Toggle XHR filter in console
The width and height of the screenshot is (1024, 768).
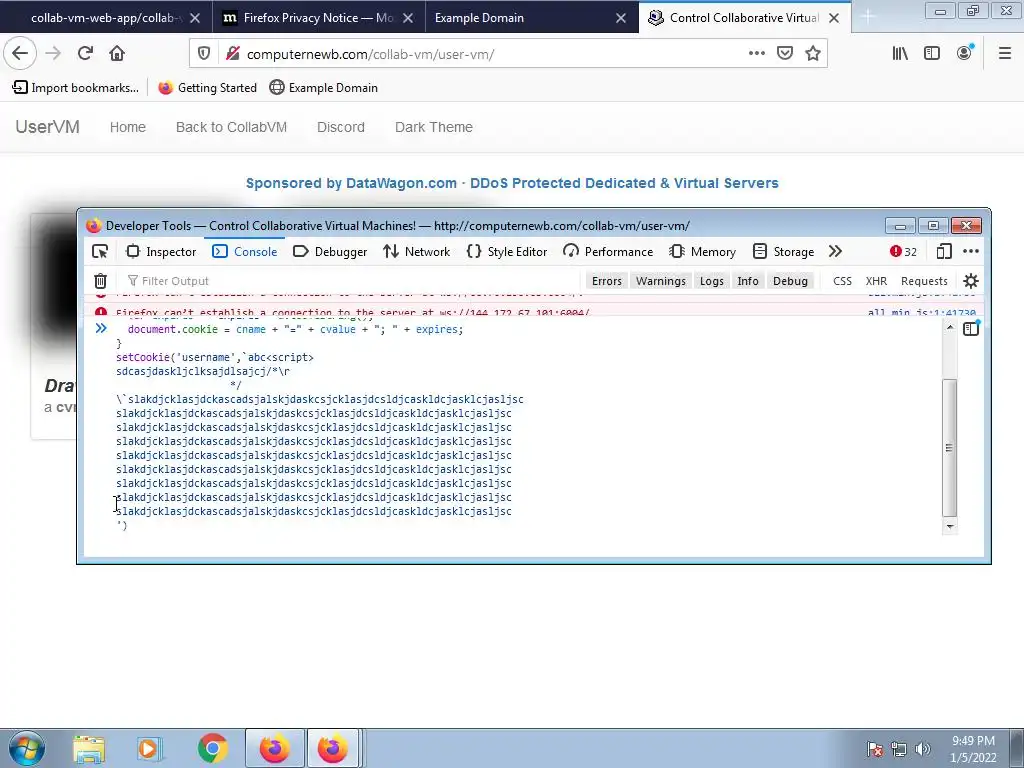(x=876, y=281)
